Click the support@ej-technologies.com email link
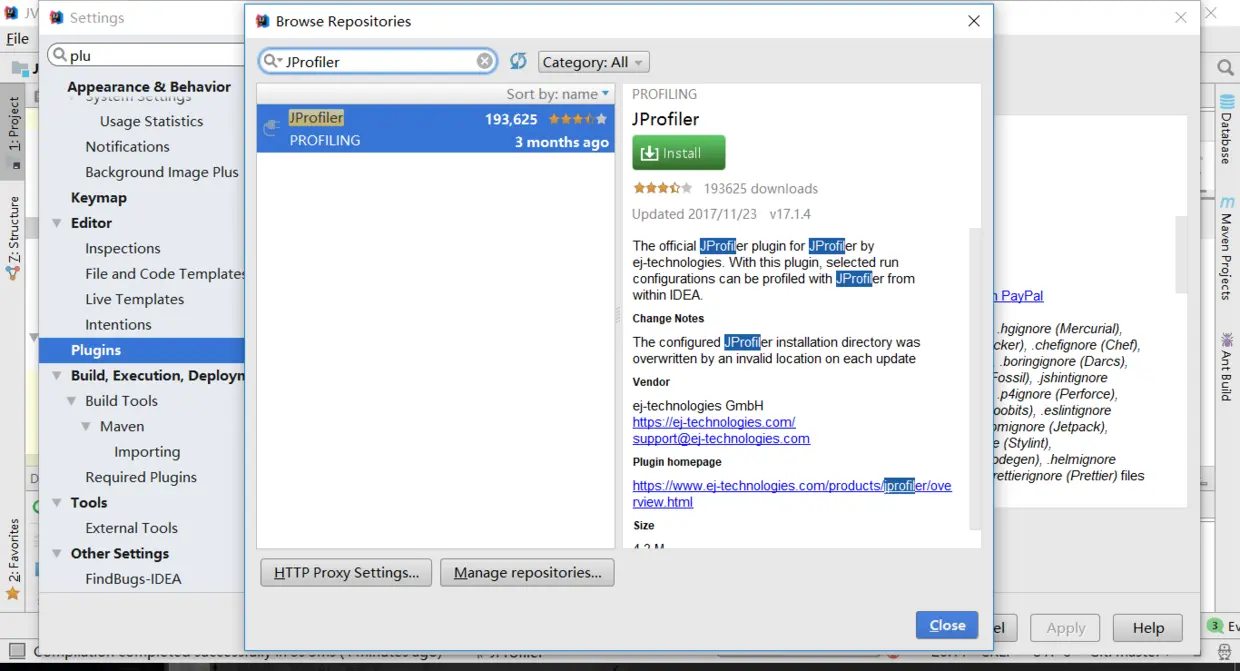The image size is (1240, 671). (x=721, y=438)
